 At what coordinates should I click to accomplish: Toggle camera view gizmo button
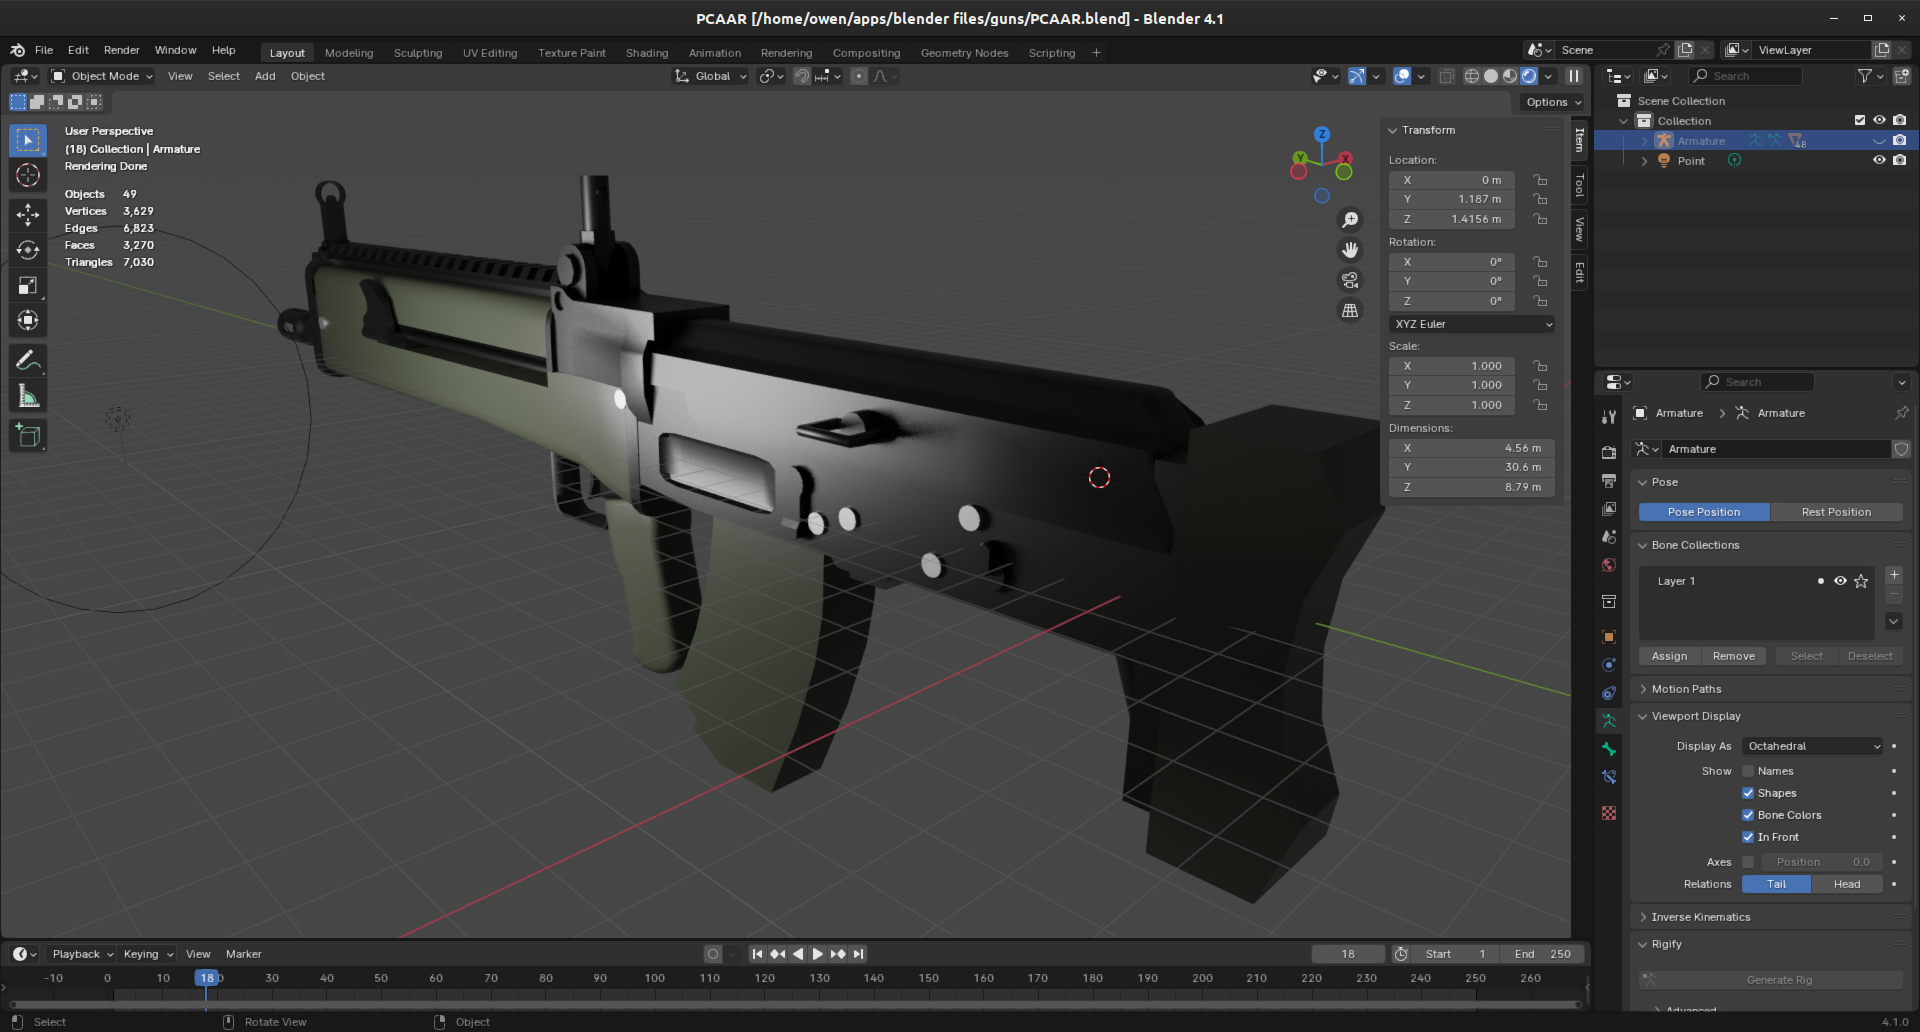(1350, 280)
